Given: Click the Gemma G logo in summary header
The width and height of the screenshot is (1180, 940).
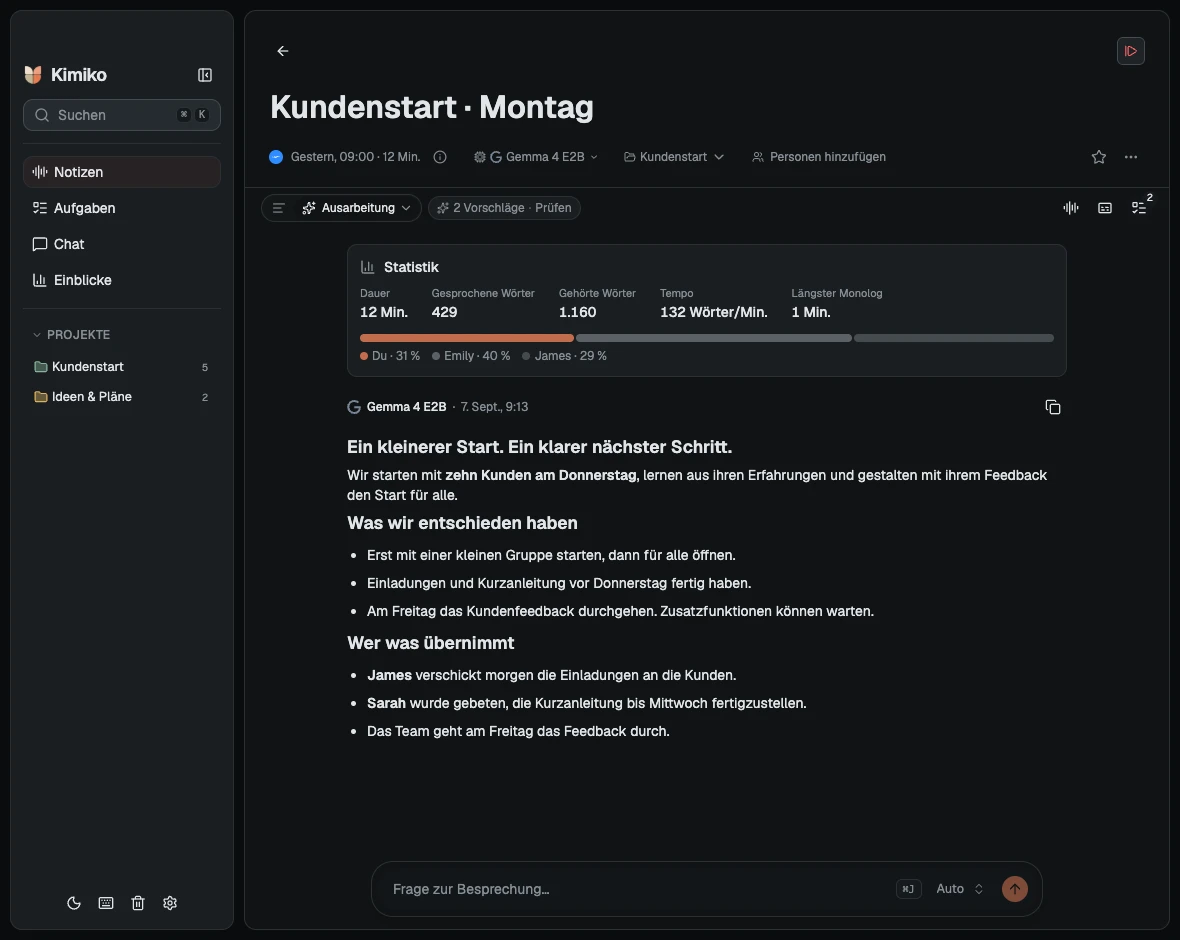Looking at the screenshot, I should click(x=354, y=407).
